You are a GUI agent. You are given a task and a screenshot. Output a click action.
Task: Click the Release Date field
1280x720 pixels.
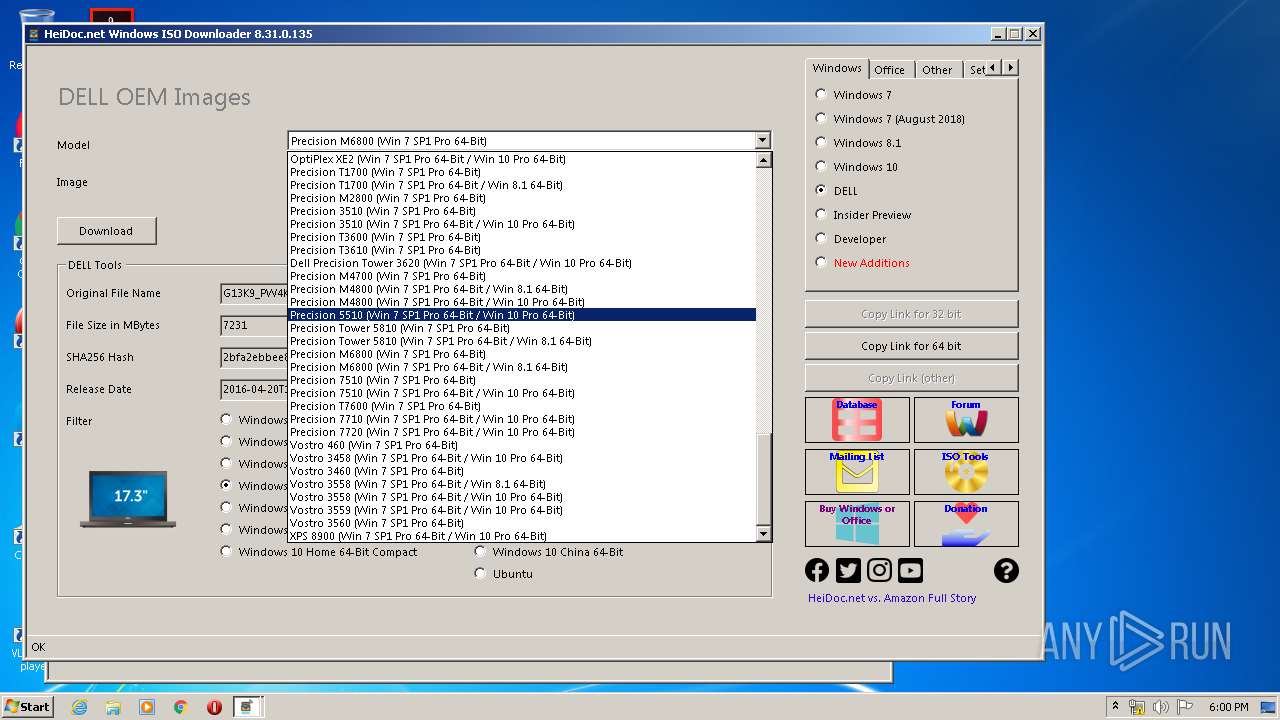(x=254, y=389)
